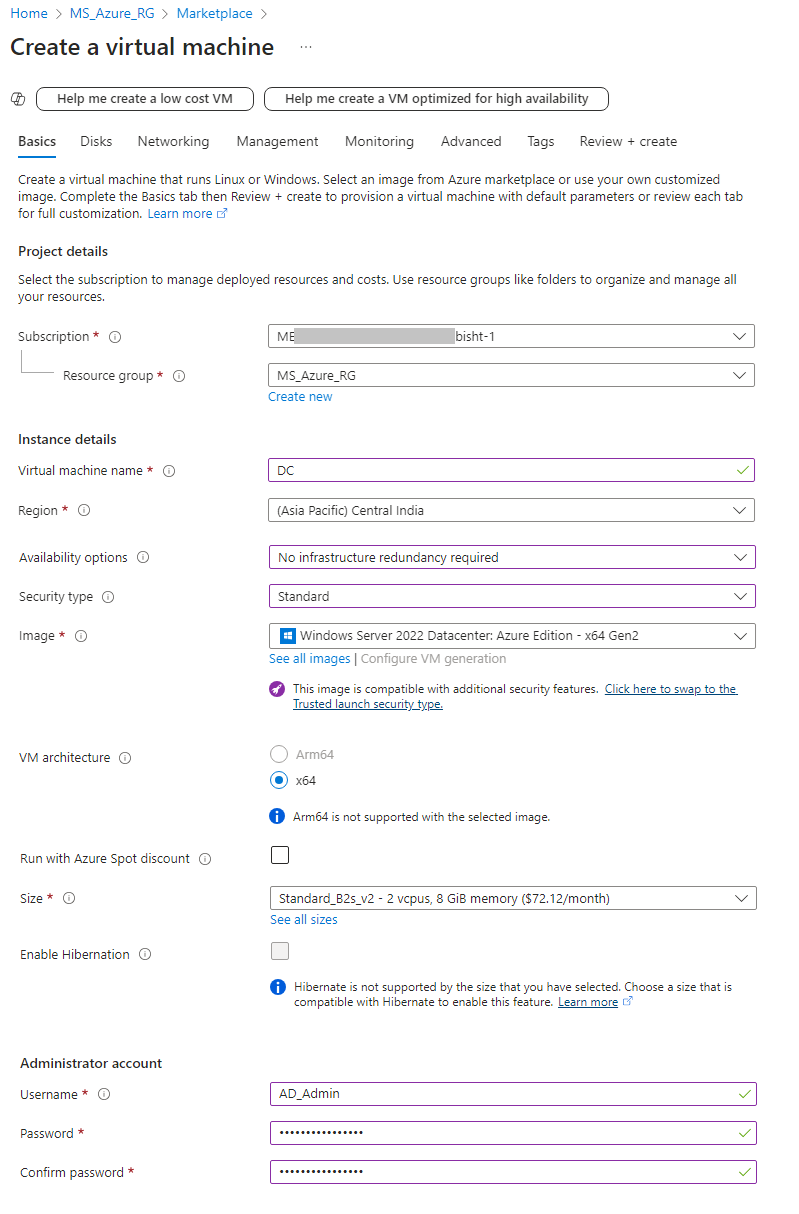
Task: Click info icon beside Image label
Action: (81, 636)
